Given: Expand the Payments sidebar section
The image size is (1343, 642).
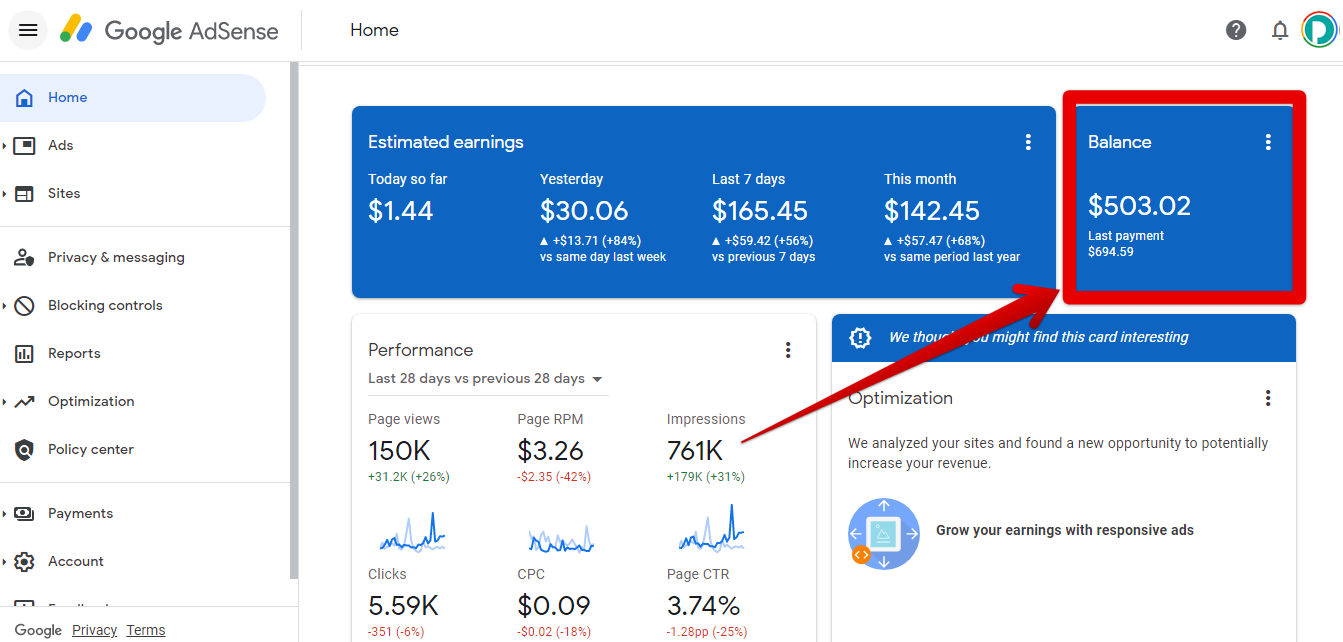Looking at the screenshot, I should [x=5, y=514].
